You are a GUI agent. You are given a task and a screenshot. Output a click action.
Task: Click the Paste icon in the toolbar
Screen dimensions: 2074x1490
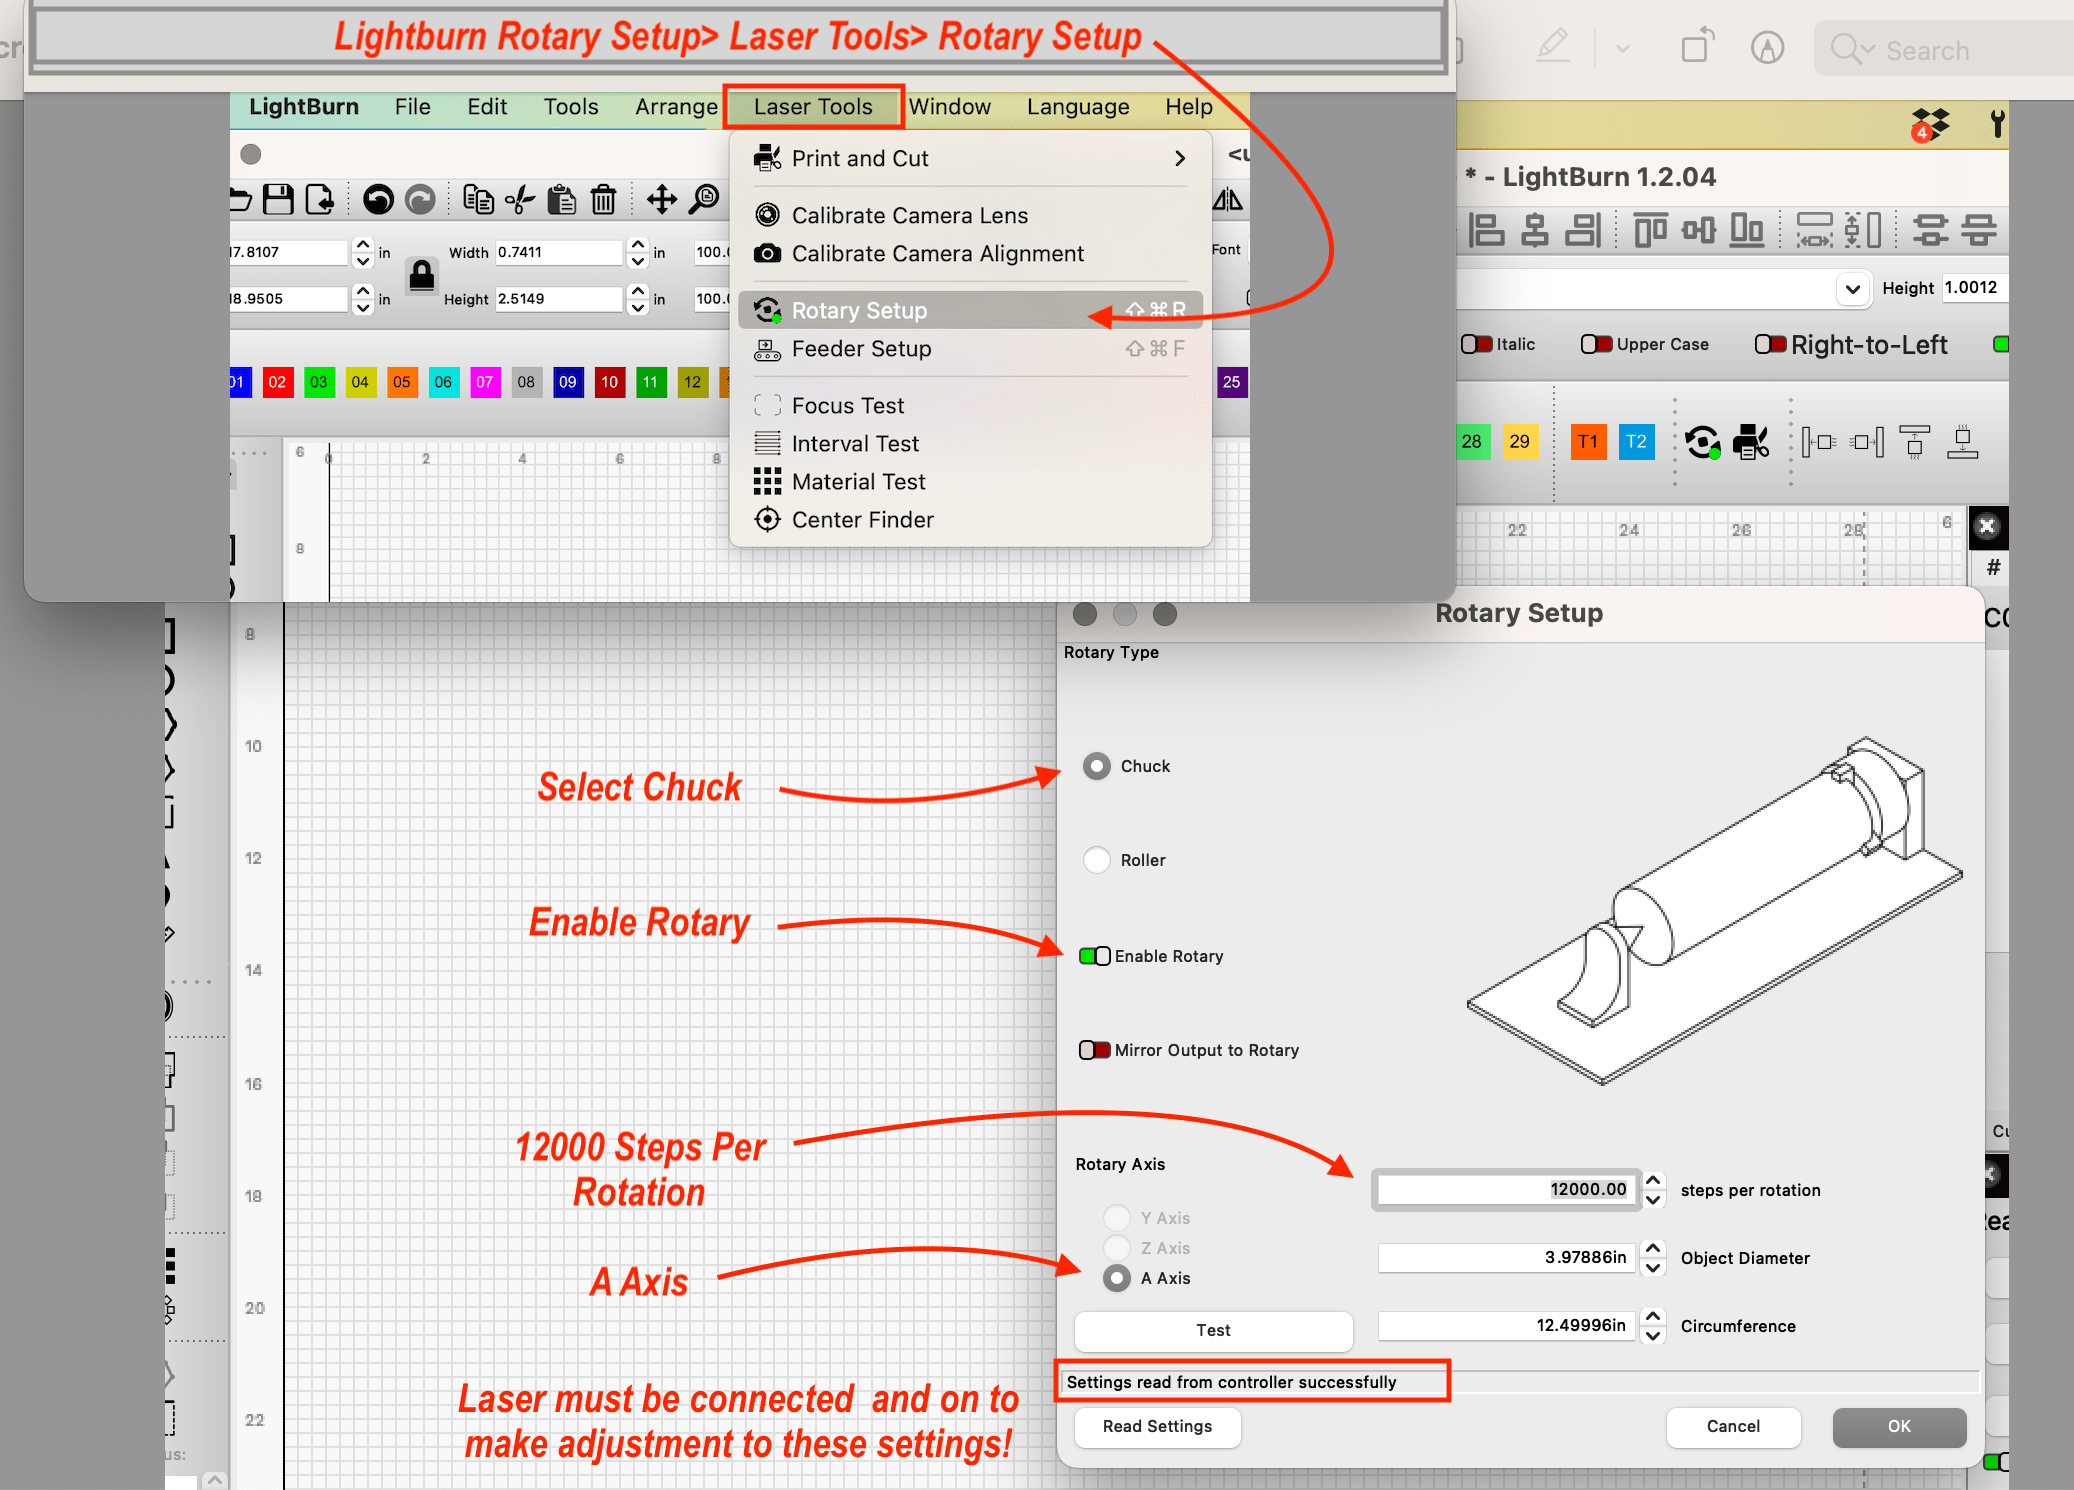[x=563, y=199]
